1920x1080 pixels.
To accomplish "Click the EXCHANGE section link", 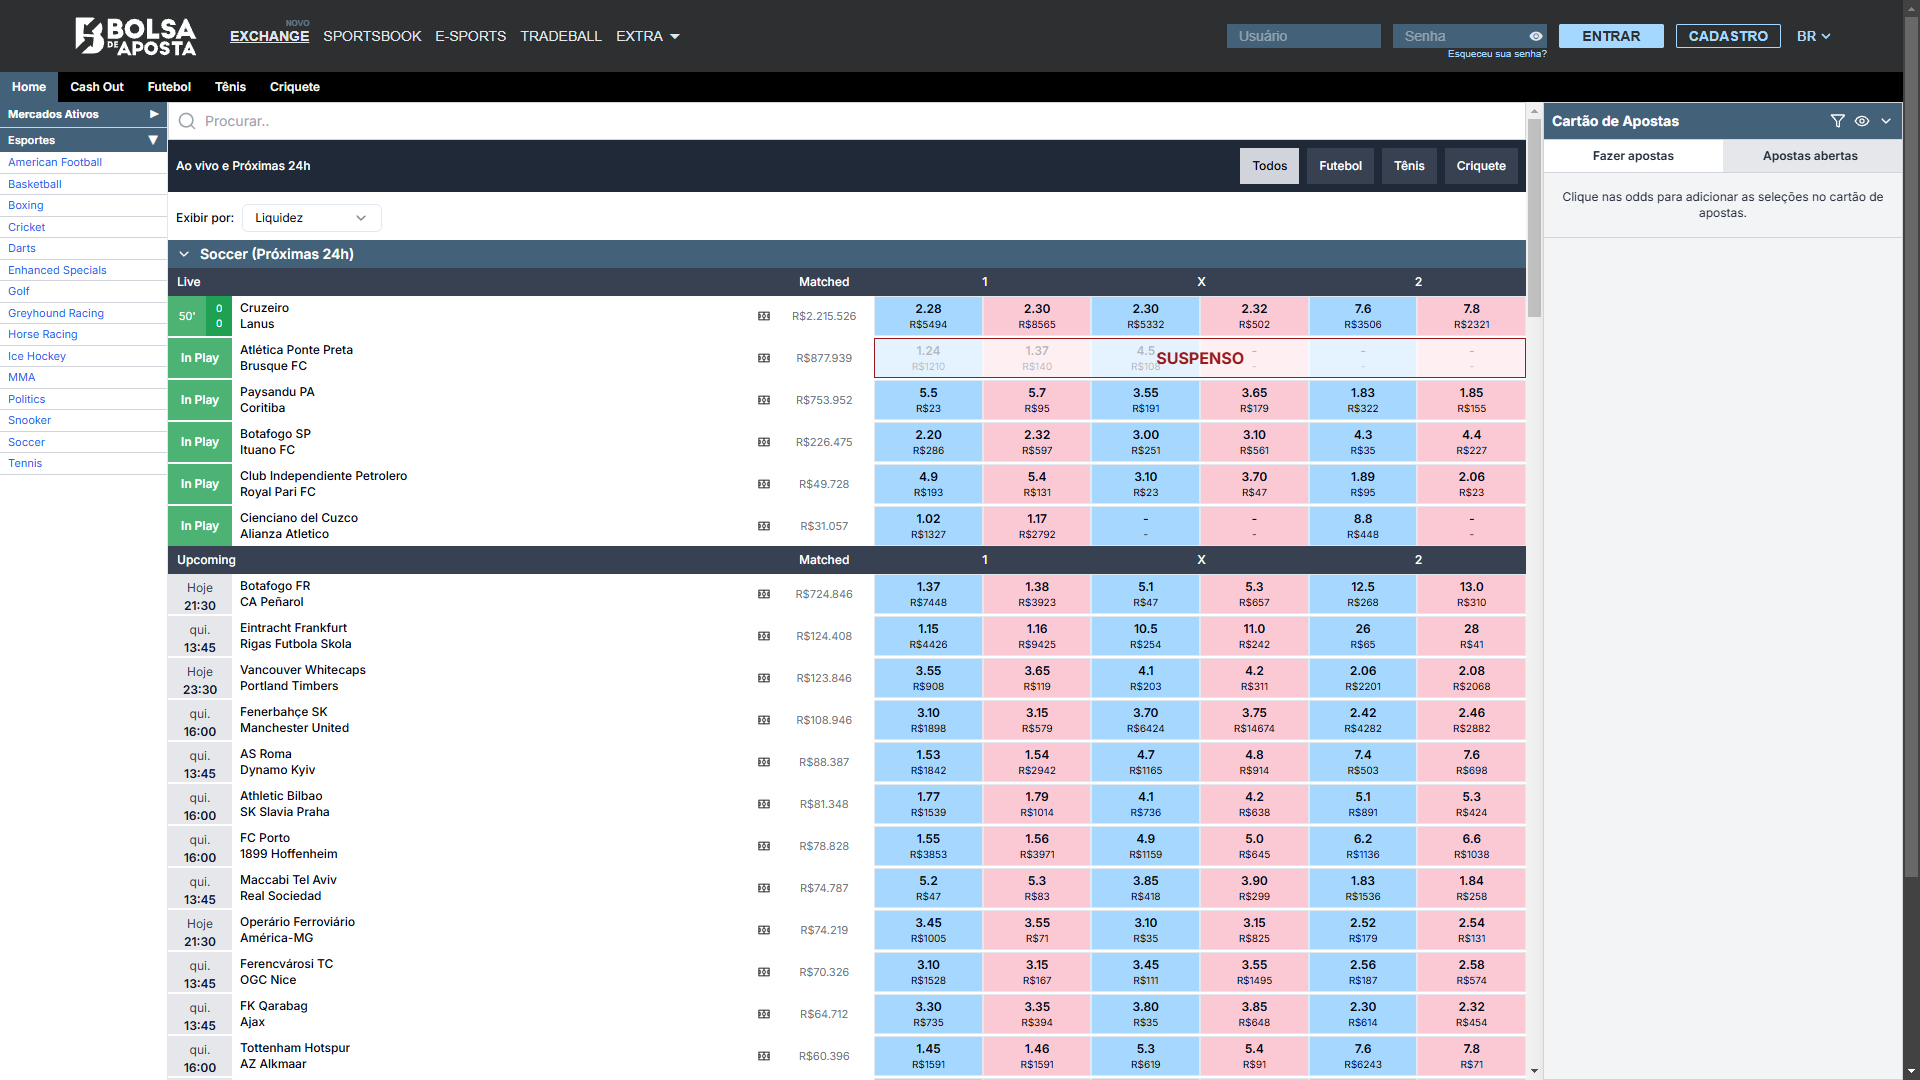I will (269, 36).
